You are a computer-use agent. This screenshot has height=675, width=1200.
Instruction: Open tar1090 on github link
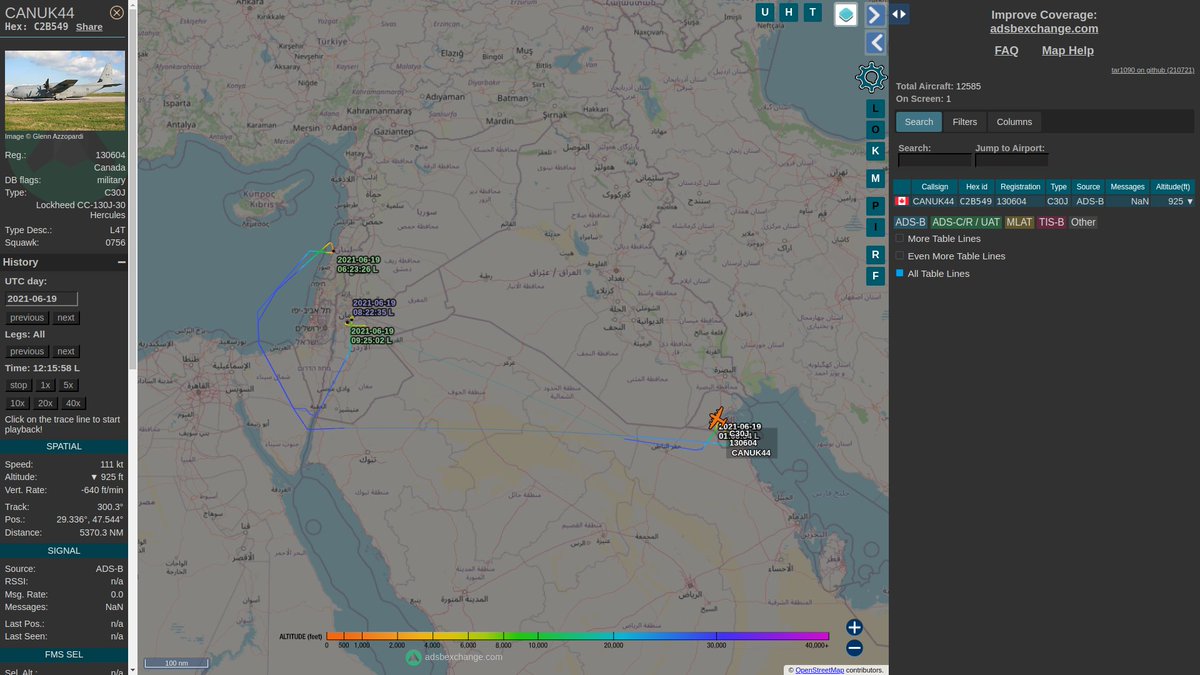(1153, 70)
